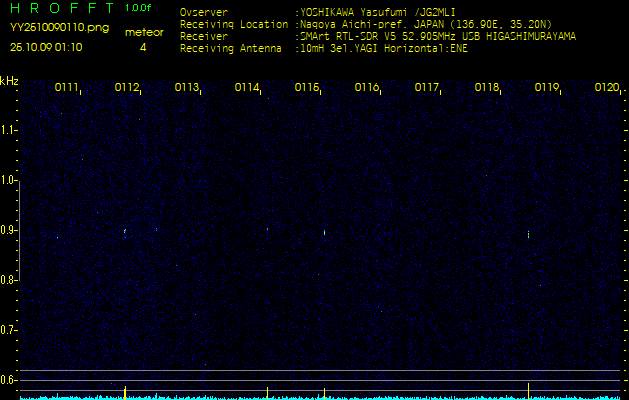Click the meteor echo just after 0112

pos(125,232)
